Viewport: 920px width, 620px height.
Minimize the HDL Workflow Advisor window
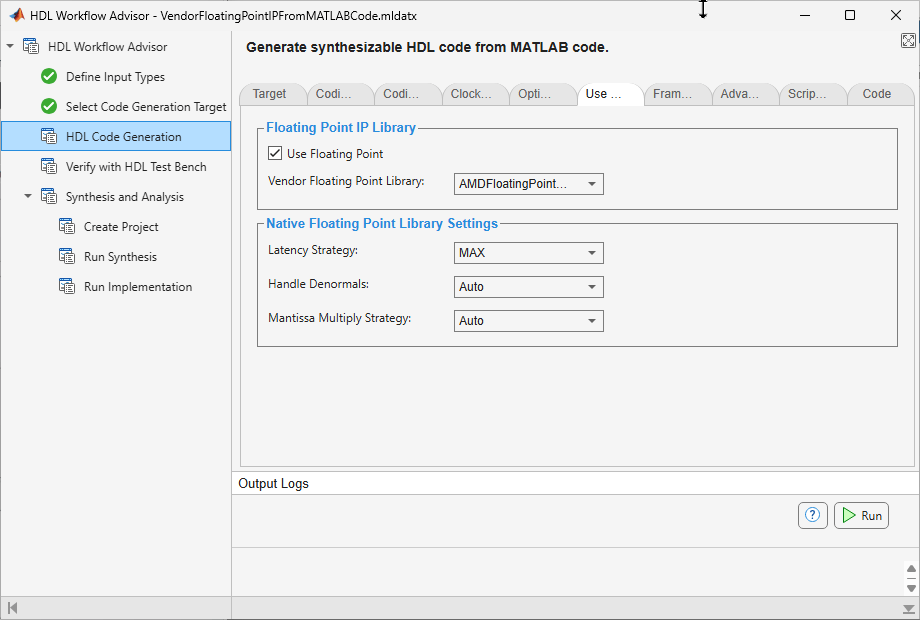pos(805,15)
